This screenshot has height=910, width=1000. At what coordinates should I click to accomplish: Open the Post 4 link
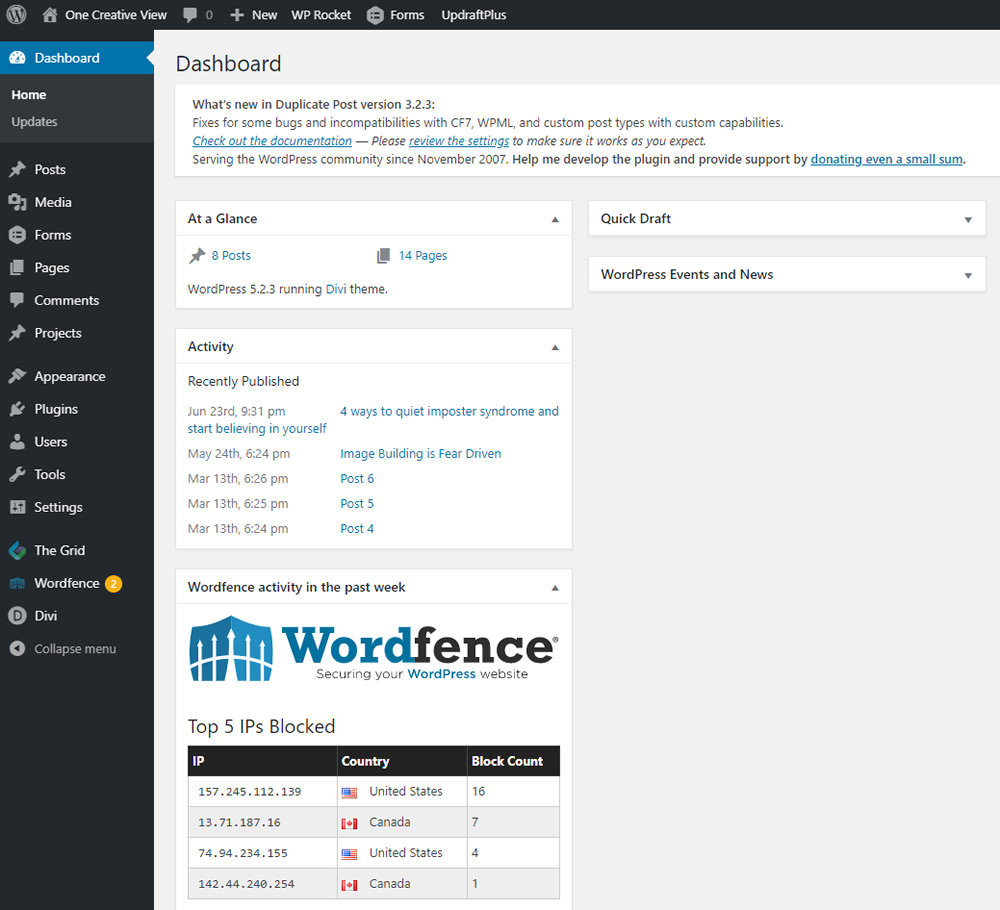[357, 528]
